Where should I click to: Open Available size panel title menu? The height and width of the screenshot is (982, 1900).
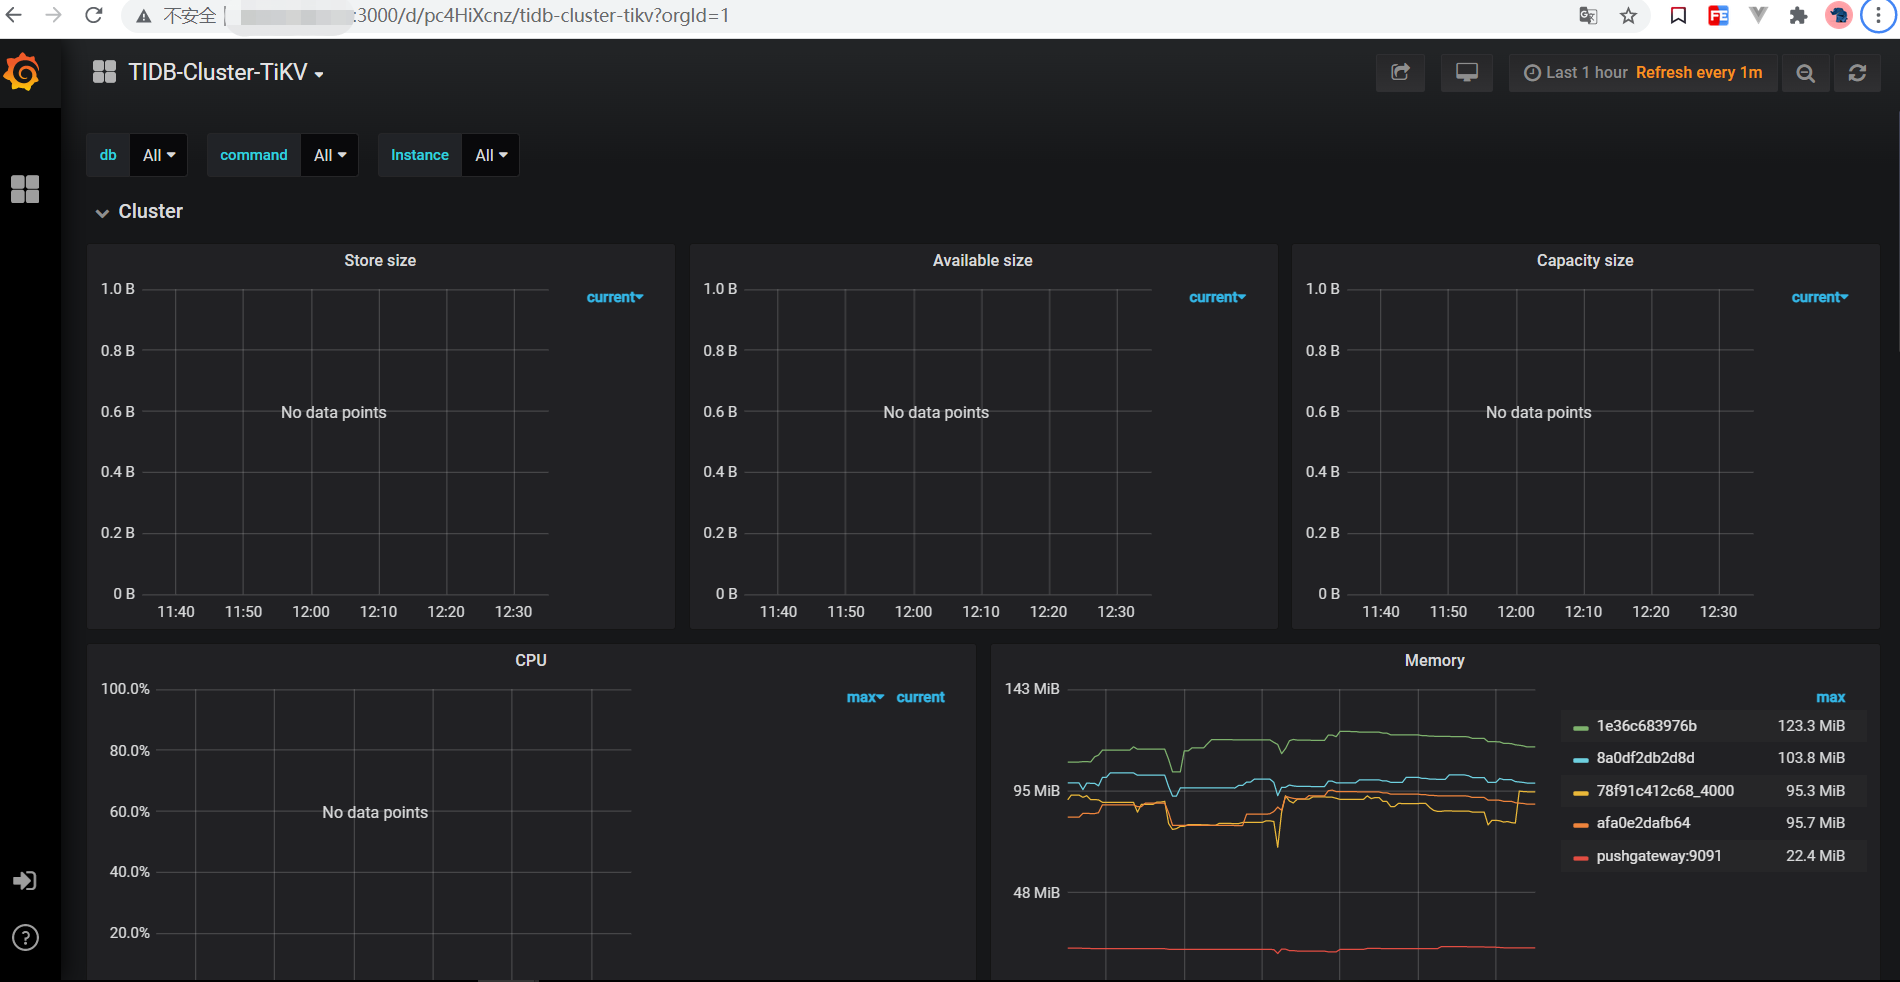982,260
